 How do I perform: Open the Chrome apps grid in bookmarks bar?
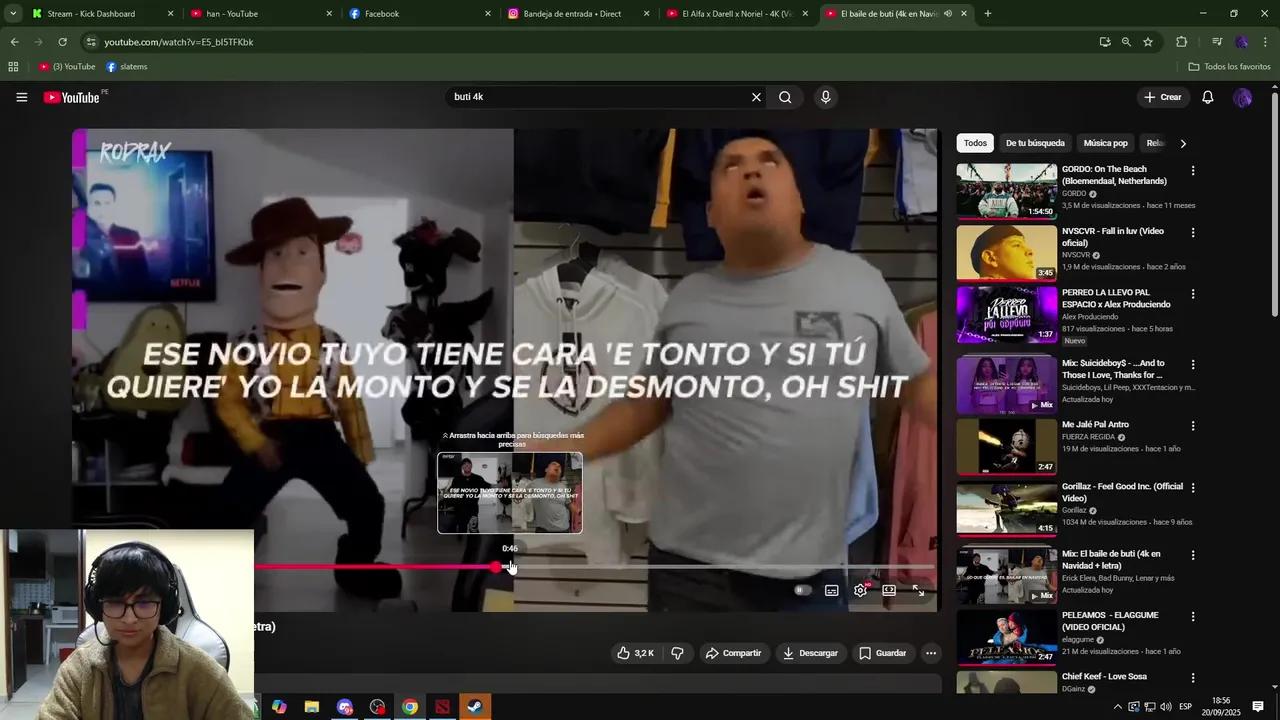(13, 67)
